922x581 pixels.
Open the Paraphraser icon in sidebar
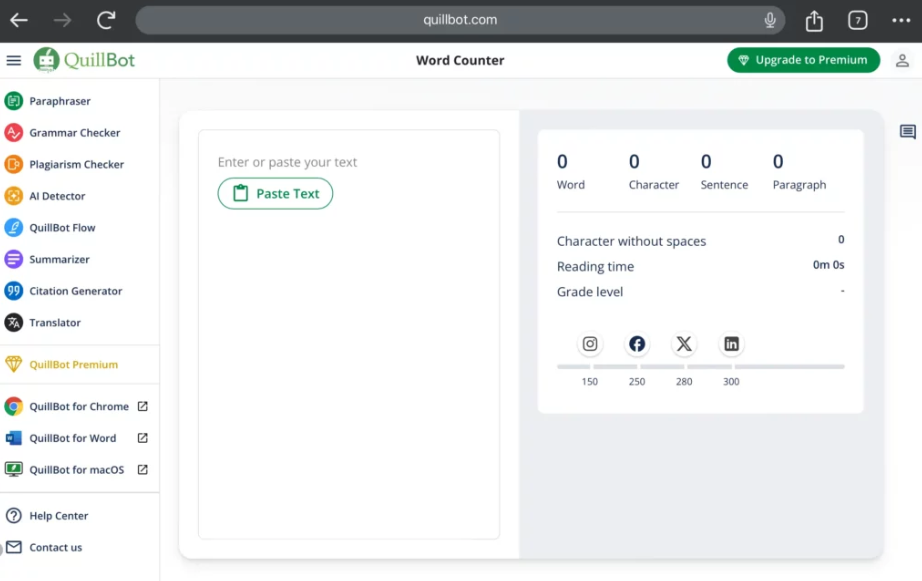tap(14, 101)
